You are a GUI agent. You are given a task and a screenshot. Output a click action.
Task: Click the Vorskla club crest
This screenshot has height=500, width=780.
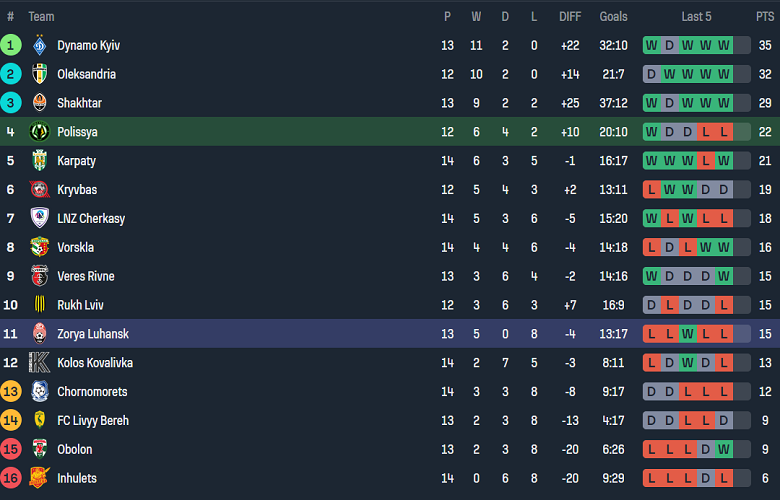(40, 247)
